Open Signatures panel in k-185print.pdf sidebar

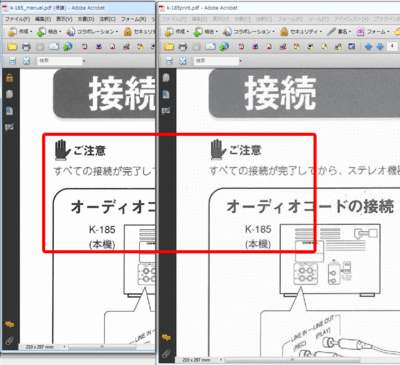click(166, 110)
